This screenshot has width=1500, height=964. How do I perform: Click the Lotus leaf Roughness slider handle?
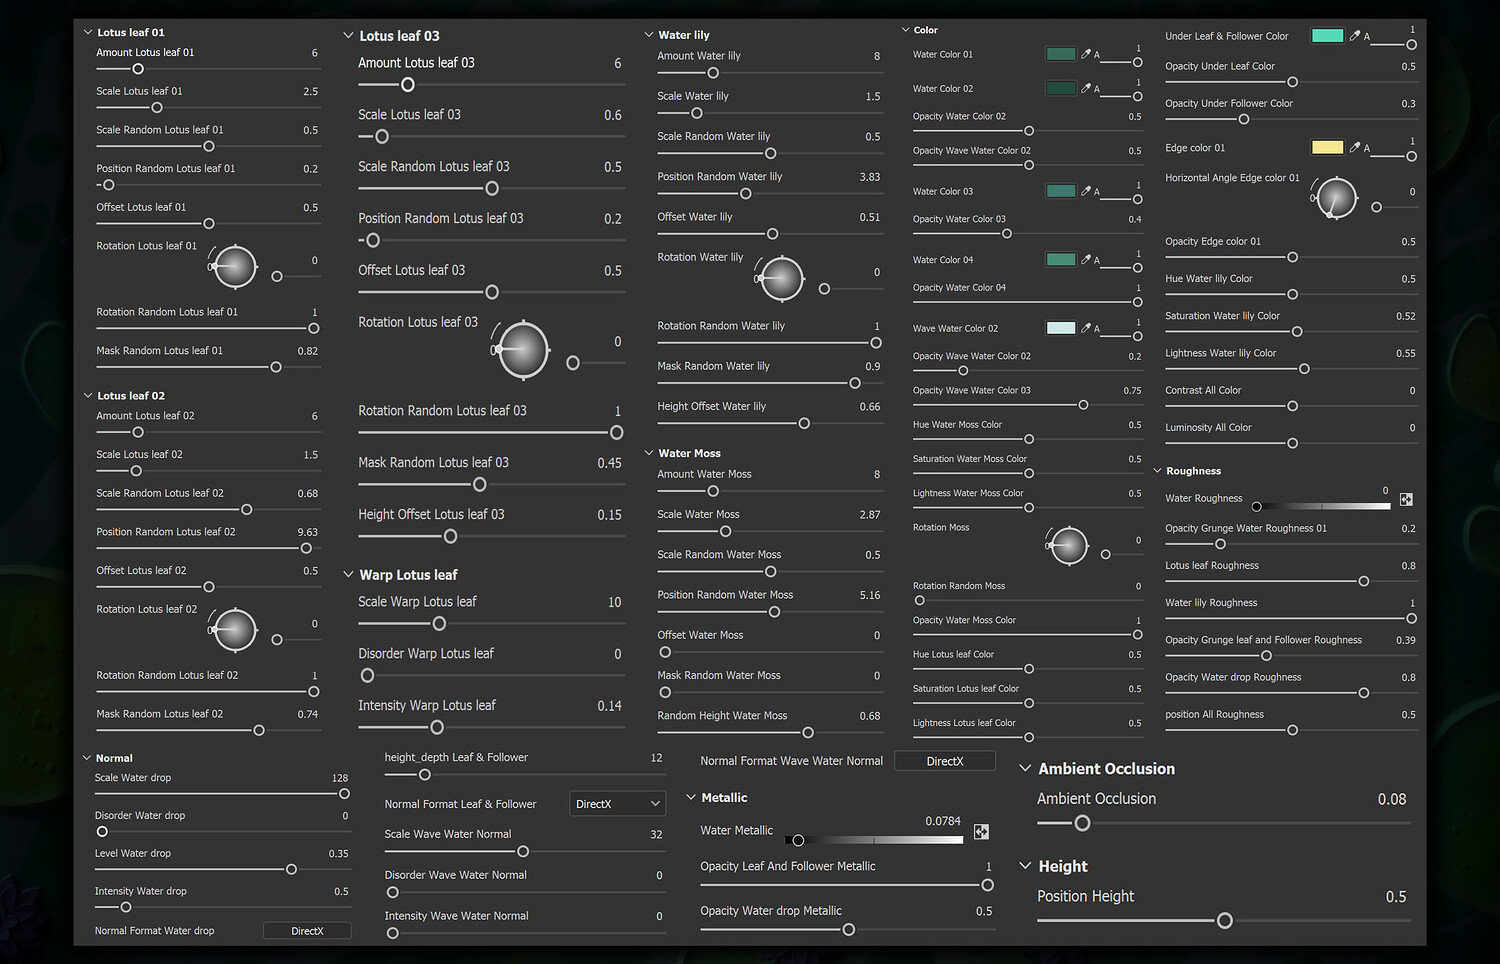(x=1363, y=581)
